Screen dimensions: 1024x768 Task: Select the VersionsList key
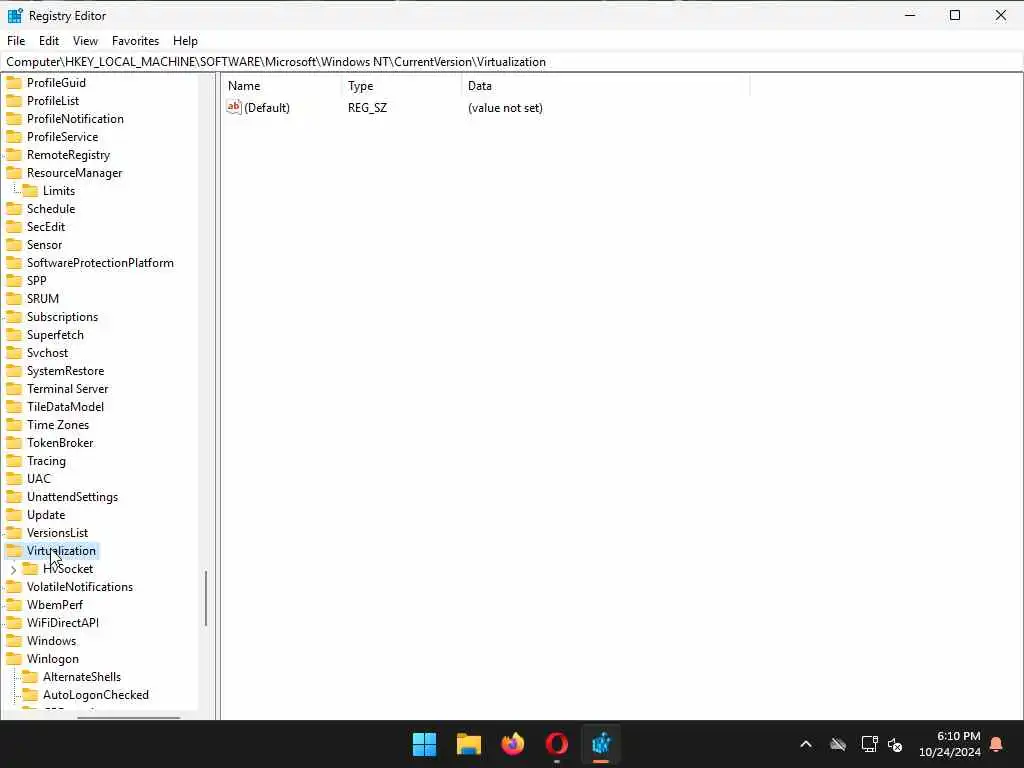click(57, 533)
